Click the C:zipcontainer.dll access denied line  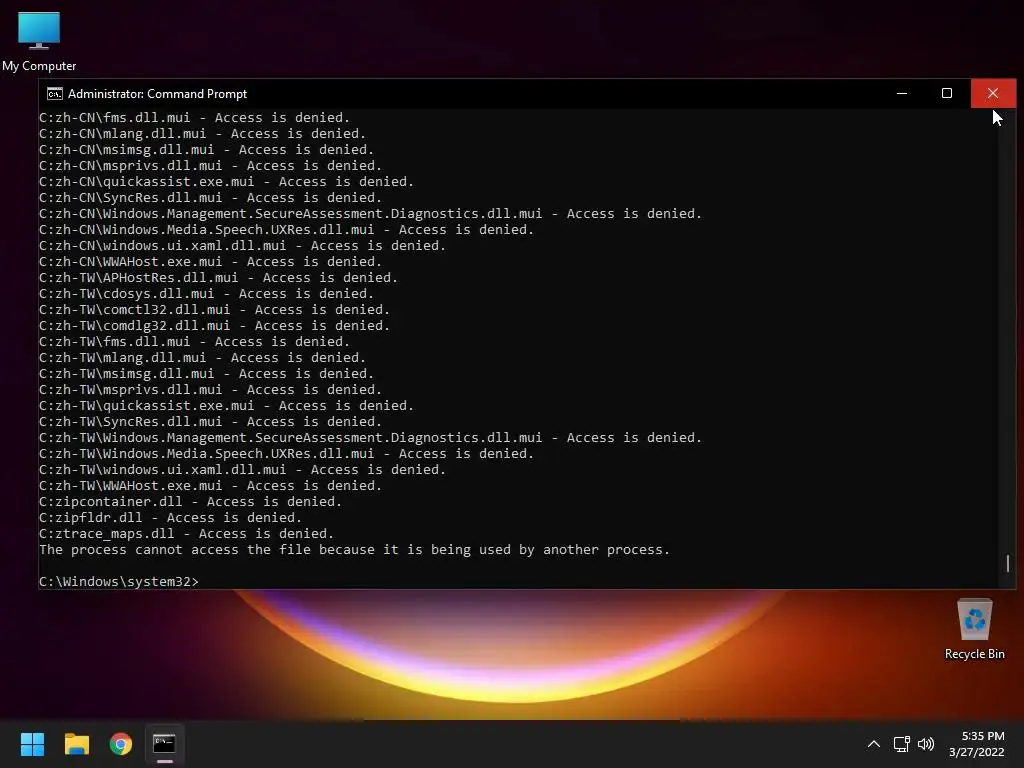(191, 502)
